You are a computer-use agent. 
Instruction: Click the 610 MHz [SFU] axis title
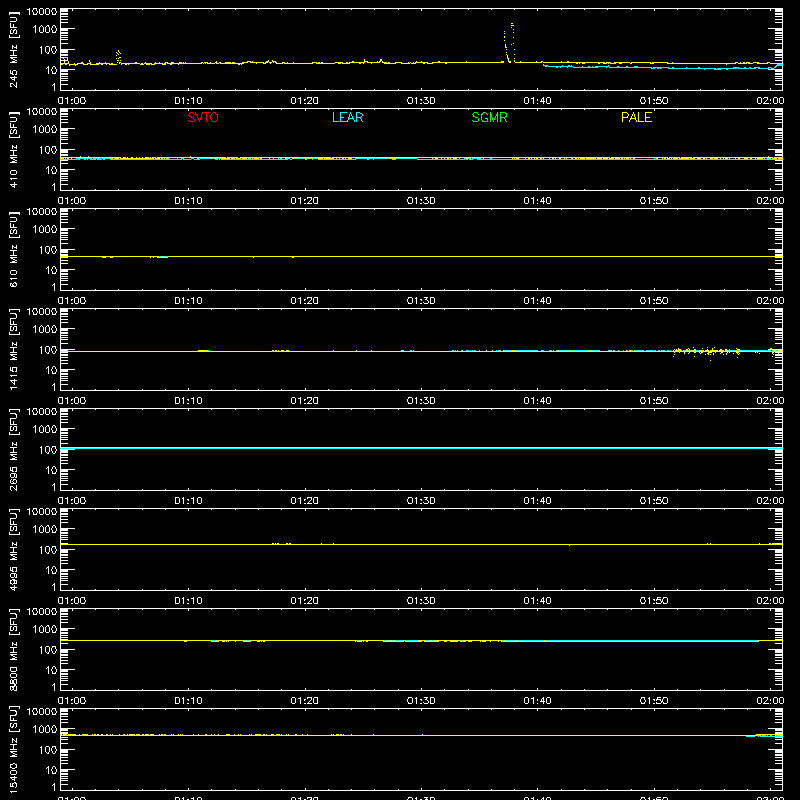tap(14, 250)
